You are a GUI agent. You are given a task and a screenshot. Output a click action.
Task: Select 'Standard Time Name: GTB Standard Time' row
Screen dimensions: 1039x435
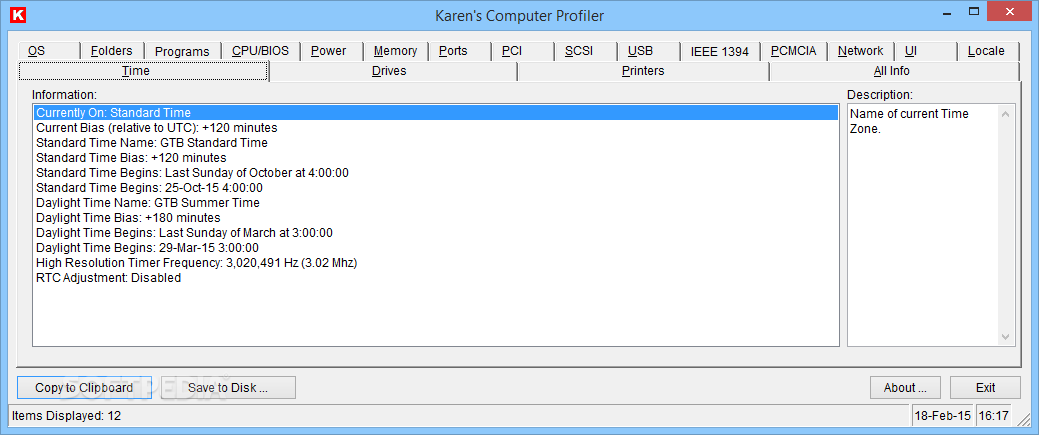436,143
